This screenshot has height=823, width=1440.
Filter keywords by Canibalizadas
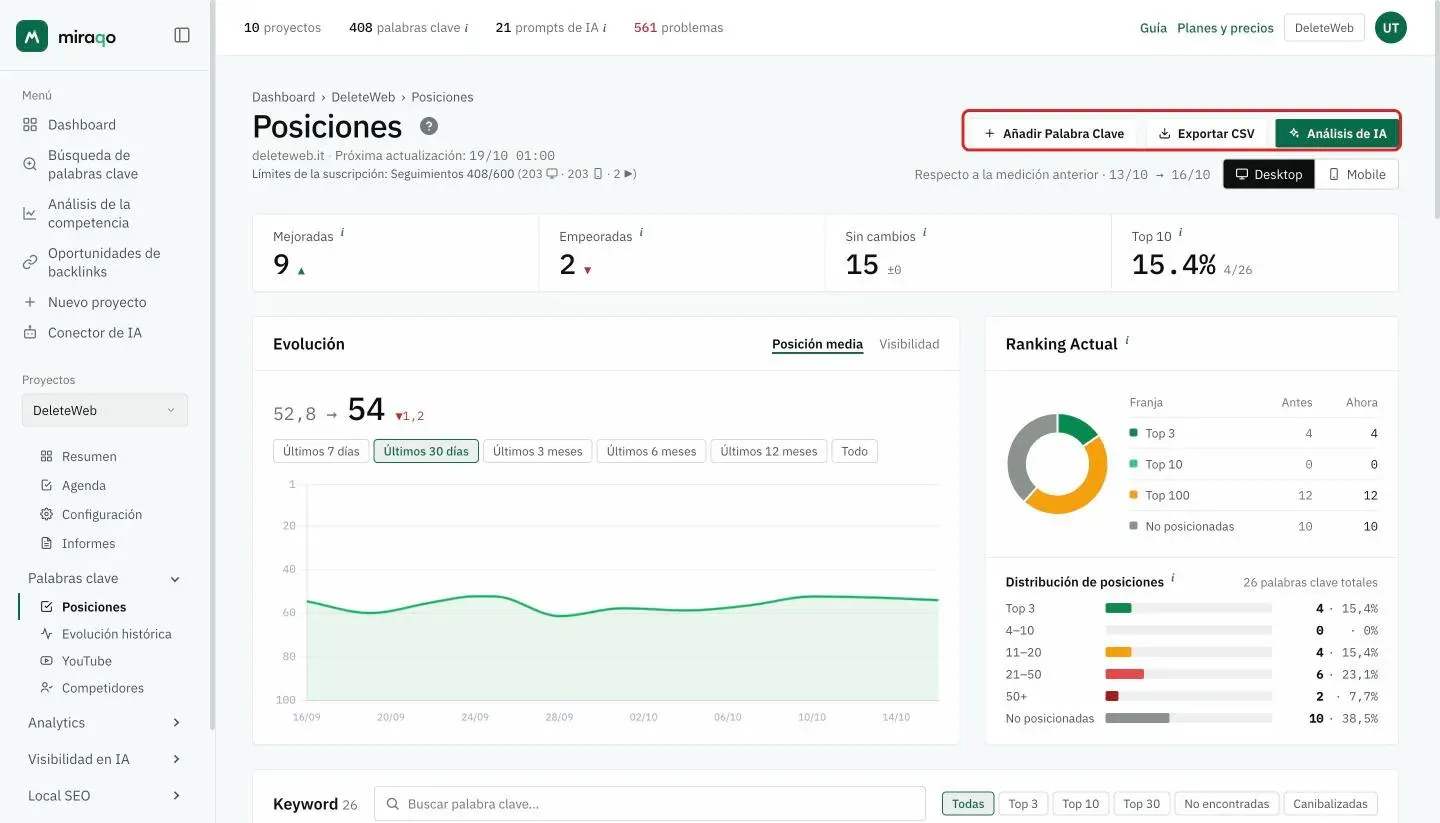pos(1331,804)
